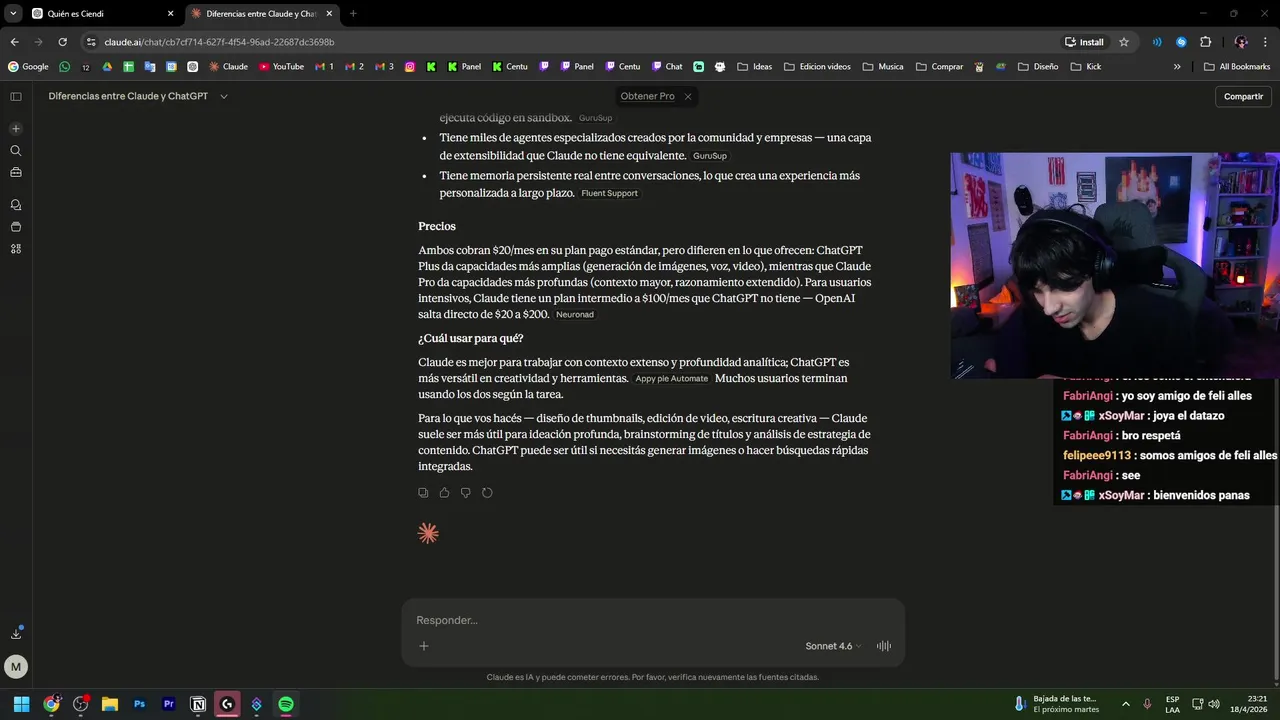Open the Kick bookmark folder

(x=1086, y=67)
